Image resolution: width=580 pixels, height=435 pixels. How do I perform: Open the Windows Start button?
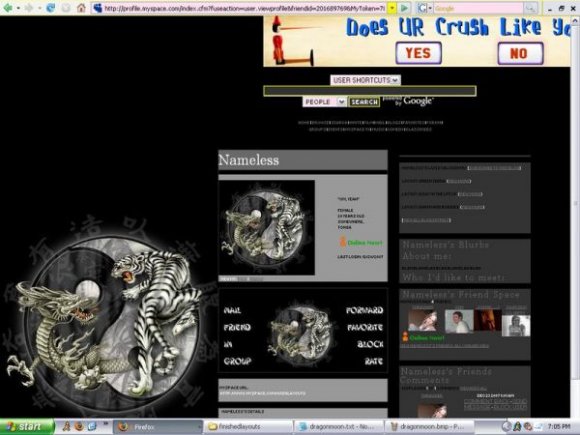point(27,426)
